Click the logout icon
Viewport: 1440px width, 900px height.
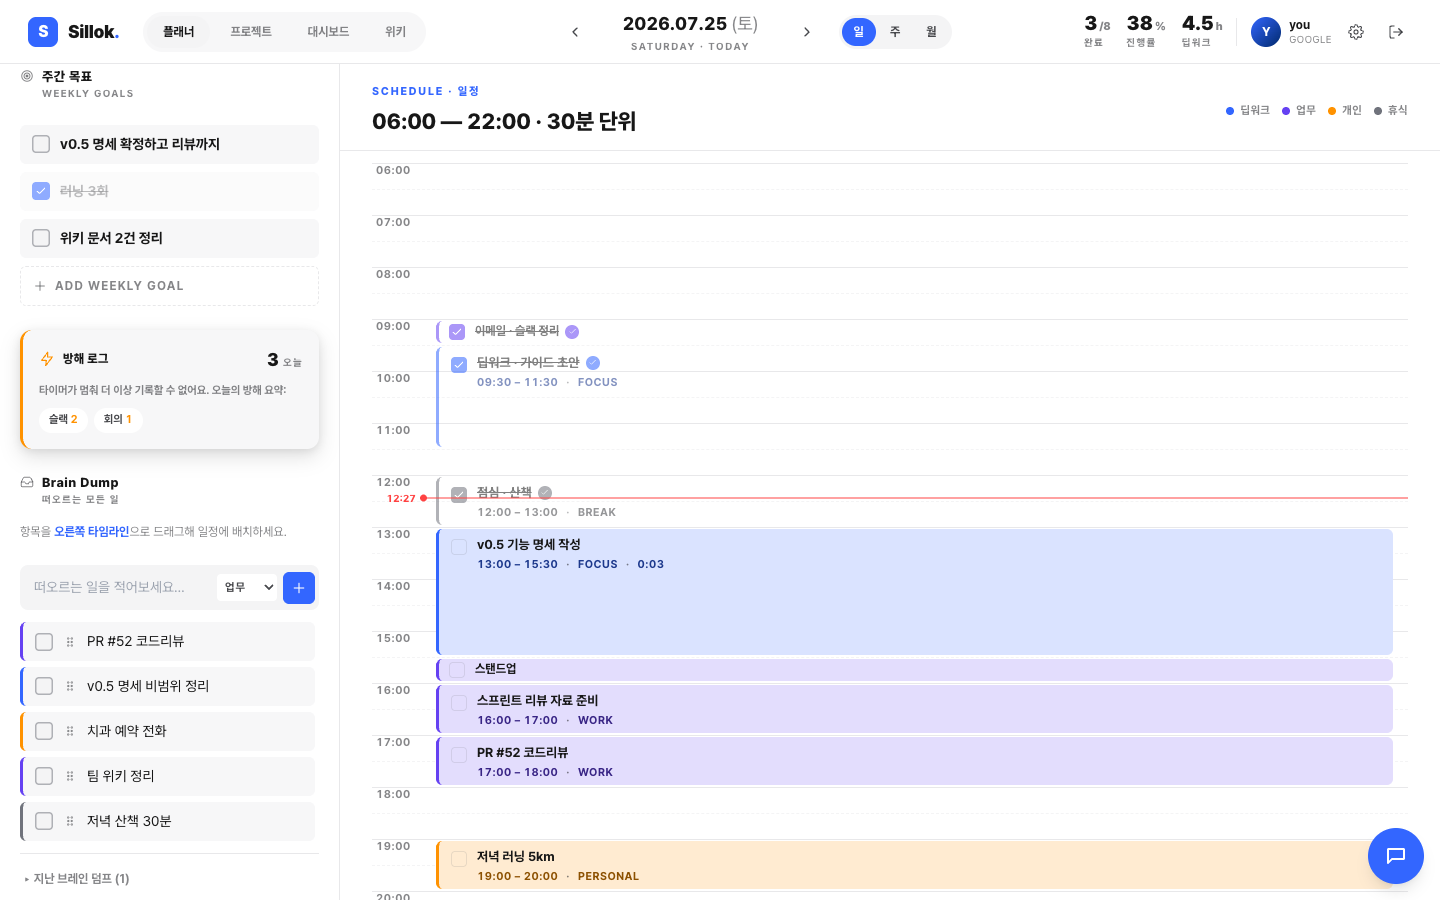pos(1396,32)
